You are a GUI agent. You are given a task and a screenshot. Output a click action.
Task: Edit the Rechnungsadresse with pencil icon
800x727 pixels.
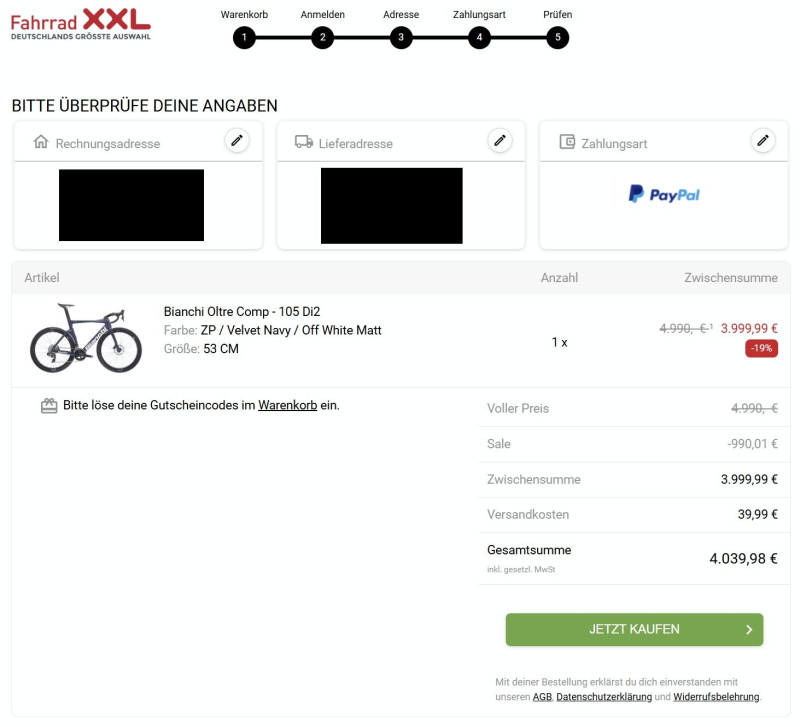point(237,140)
